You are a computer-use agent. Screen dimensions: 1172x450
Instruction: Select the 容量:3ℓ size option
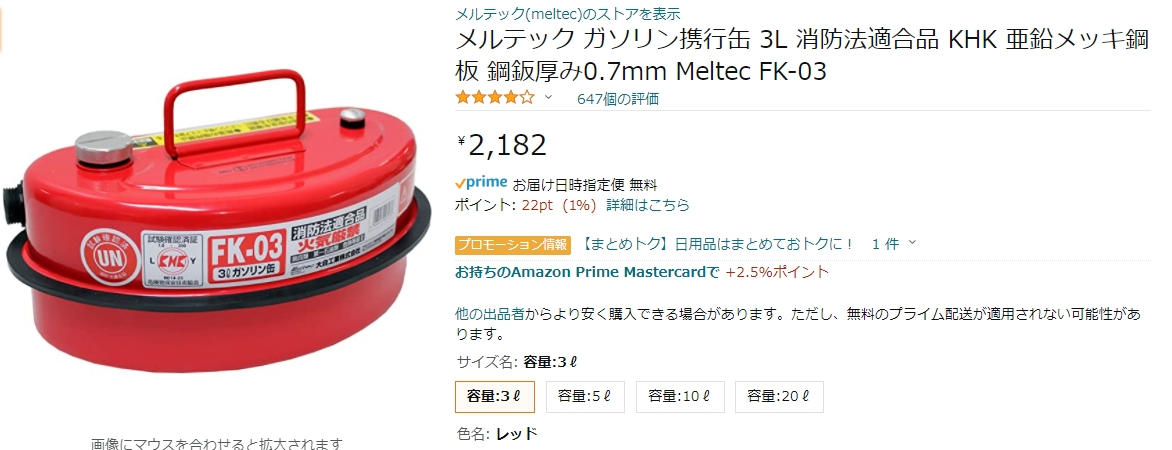tap(495, 396)
